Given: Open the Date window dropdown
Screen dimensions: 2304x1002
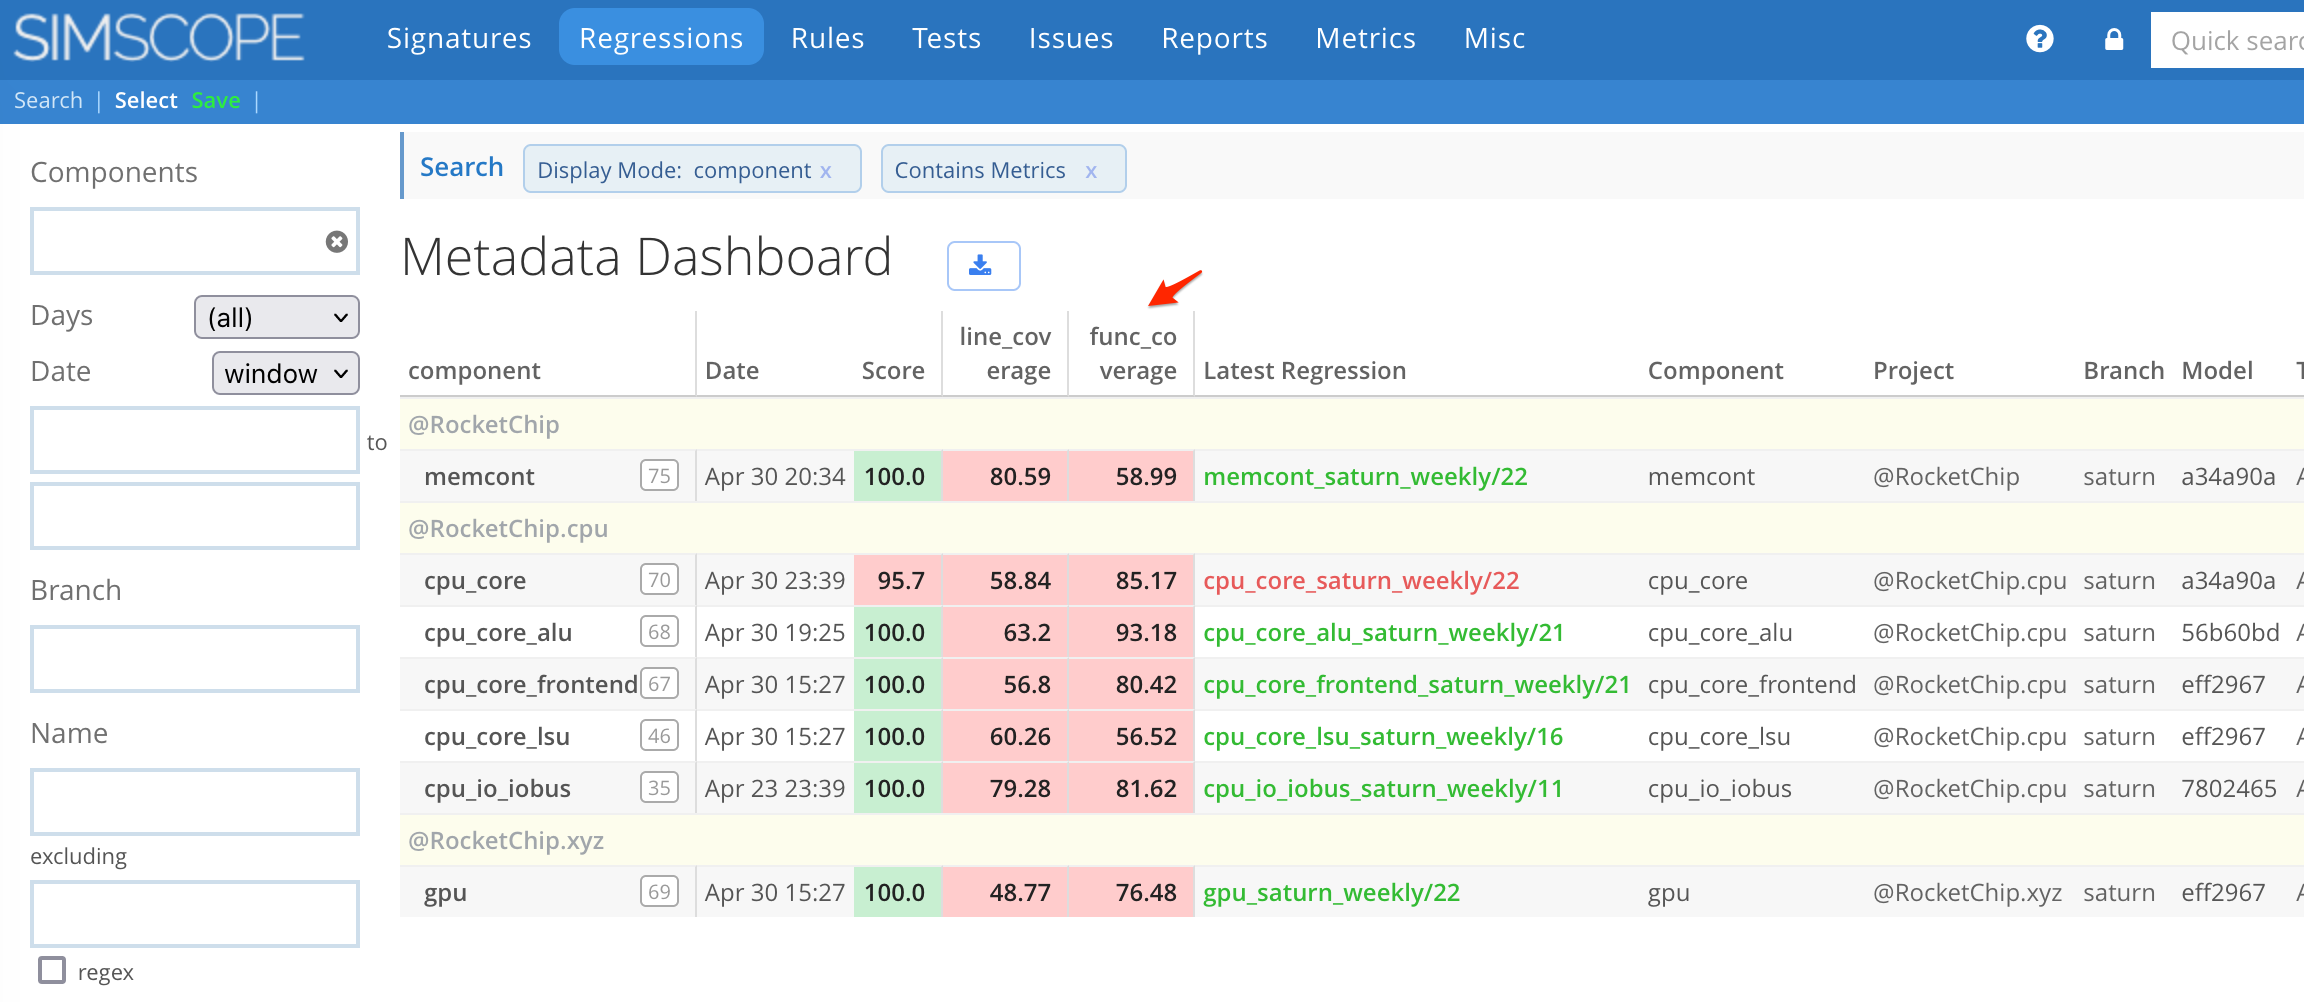Looking at the screenshot, I should pos(286,373).
